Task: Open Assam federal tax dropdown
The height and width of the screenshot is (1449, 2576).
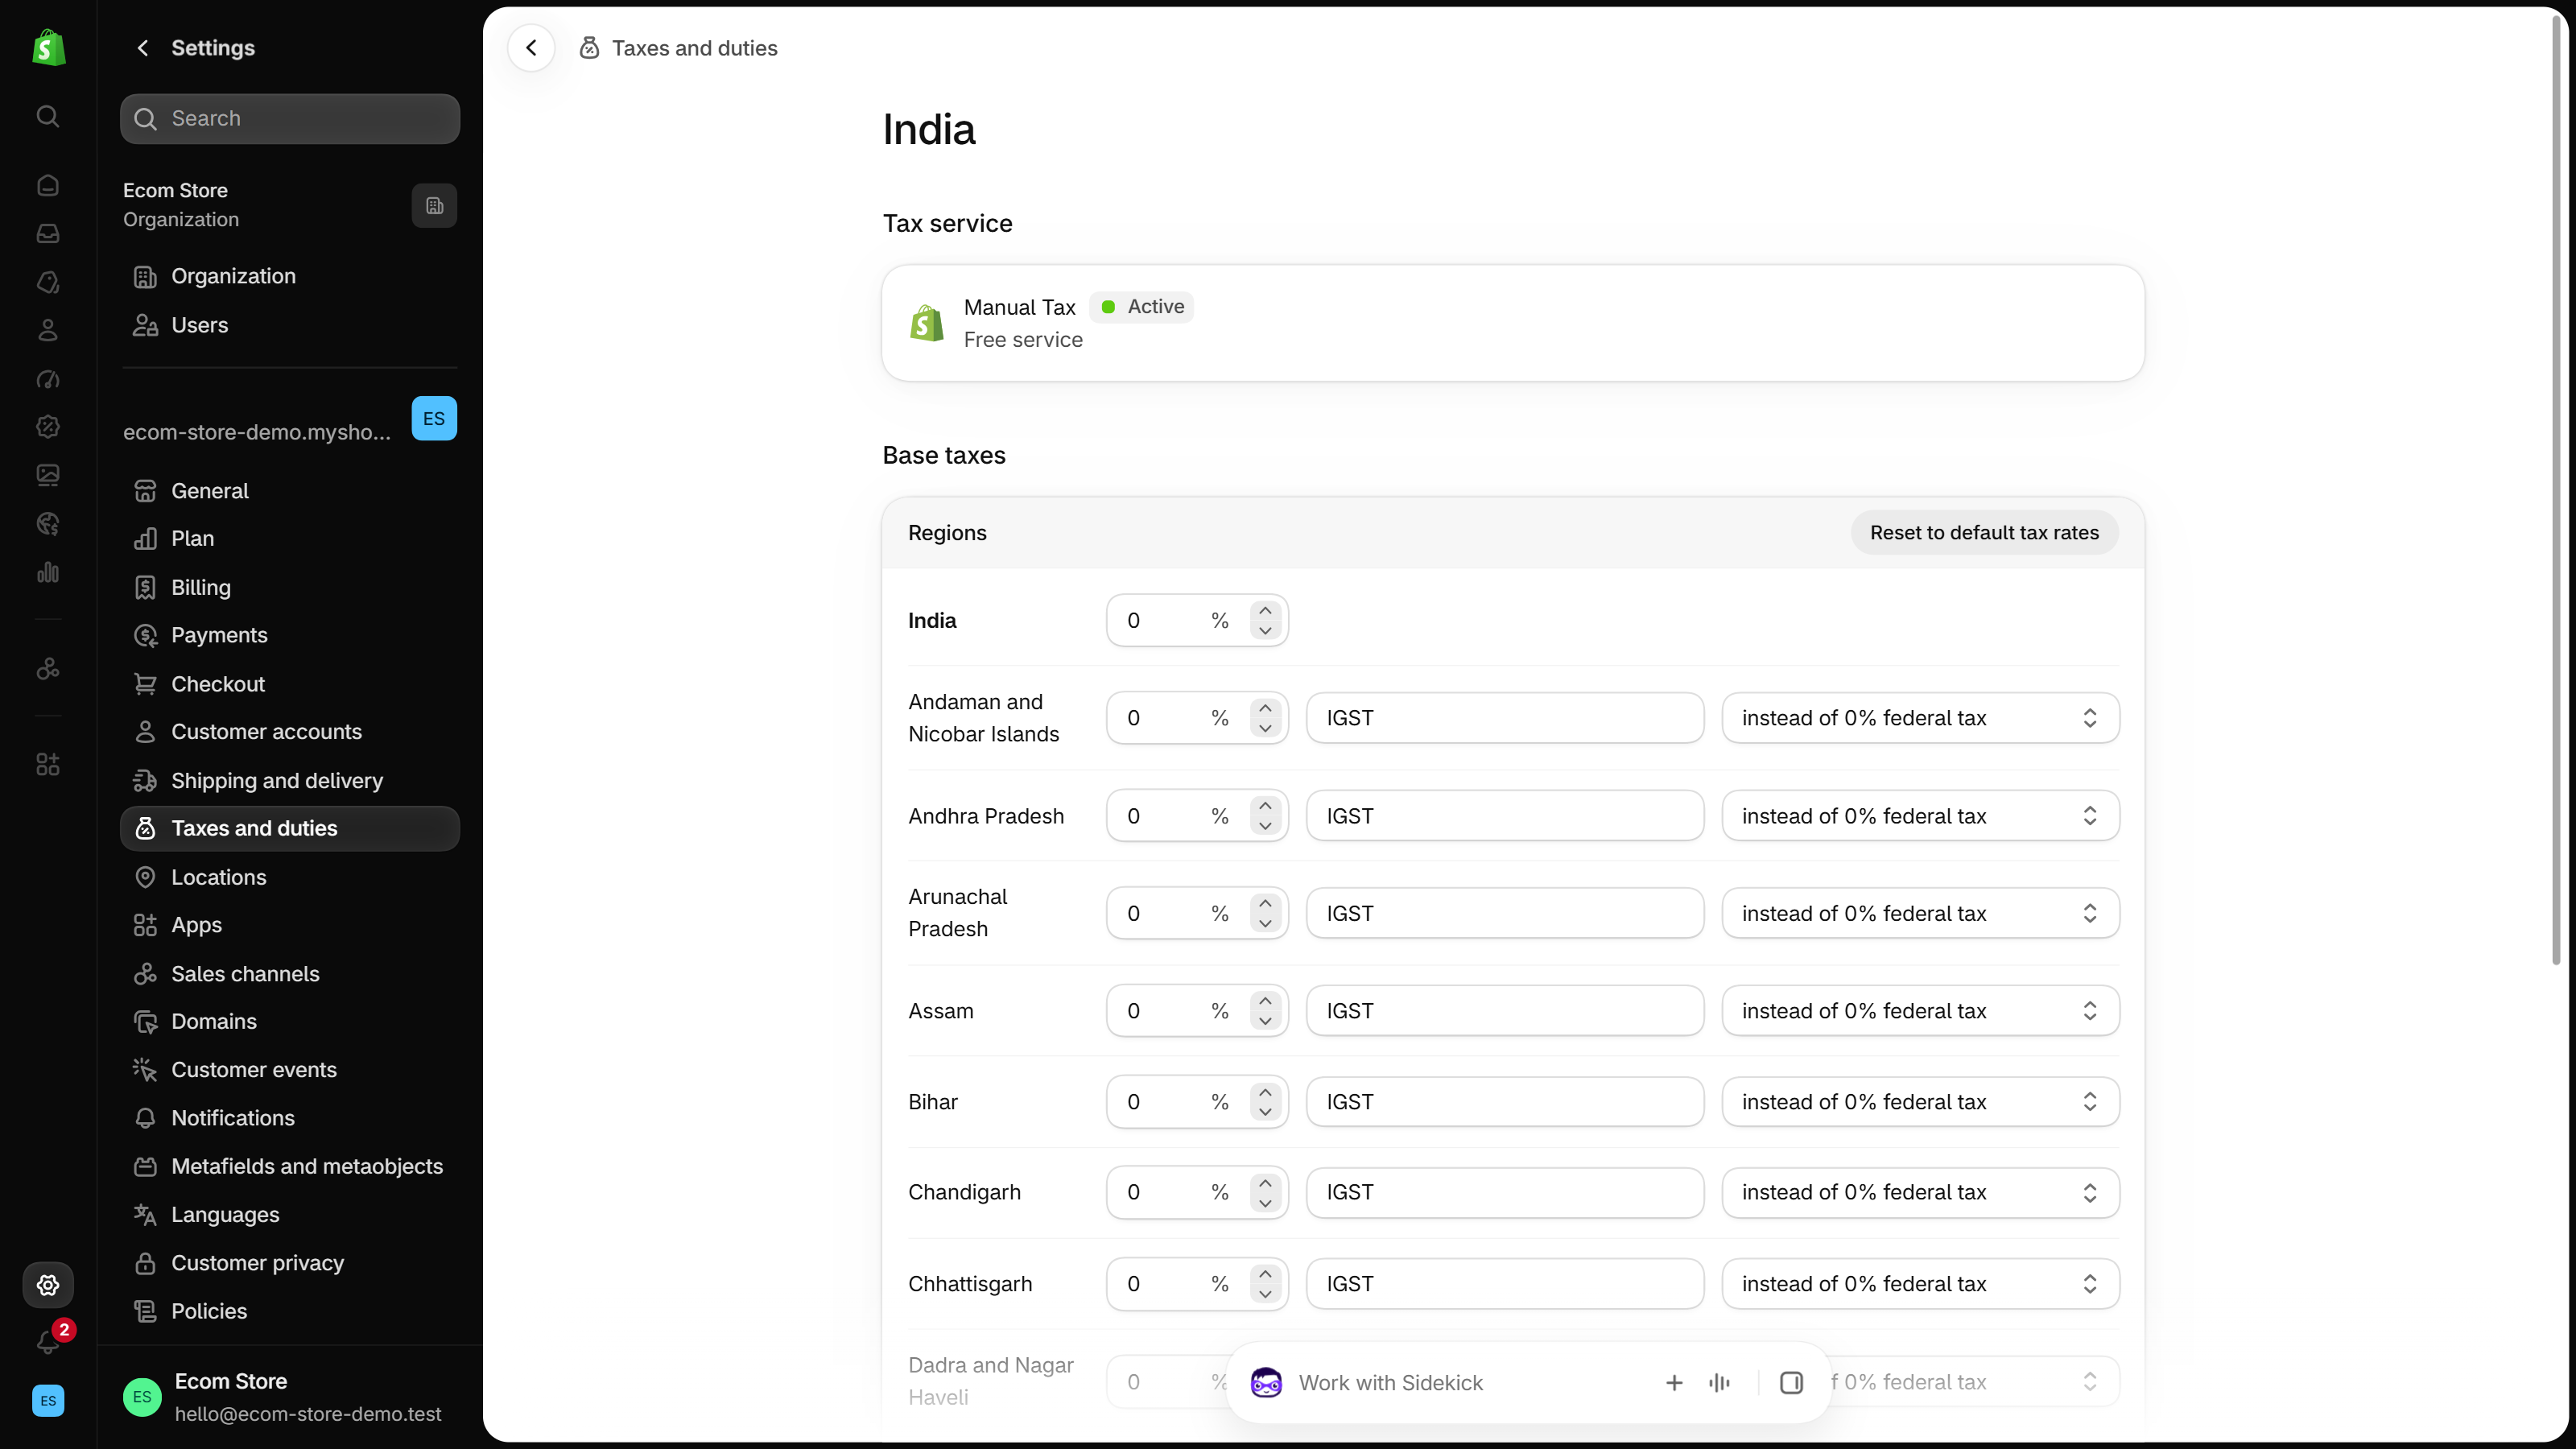Action: [x=1920, y=1011]
